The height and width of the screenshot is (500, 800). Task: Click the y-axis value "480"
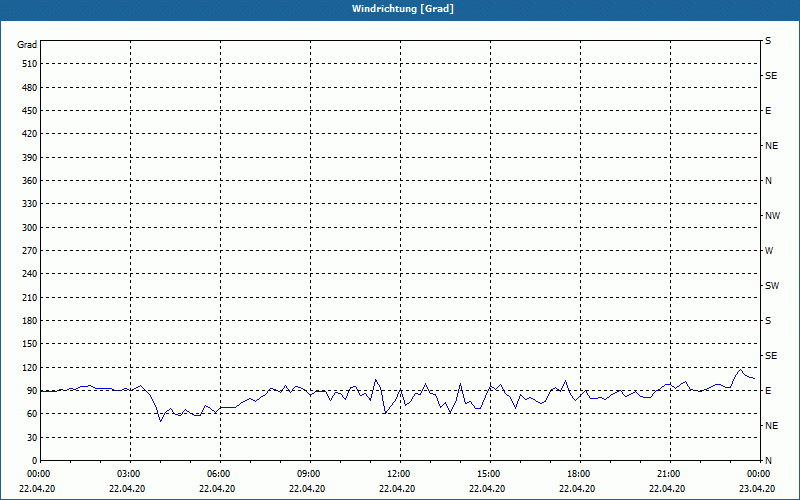coord(30,88)
